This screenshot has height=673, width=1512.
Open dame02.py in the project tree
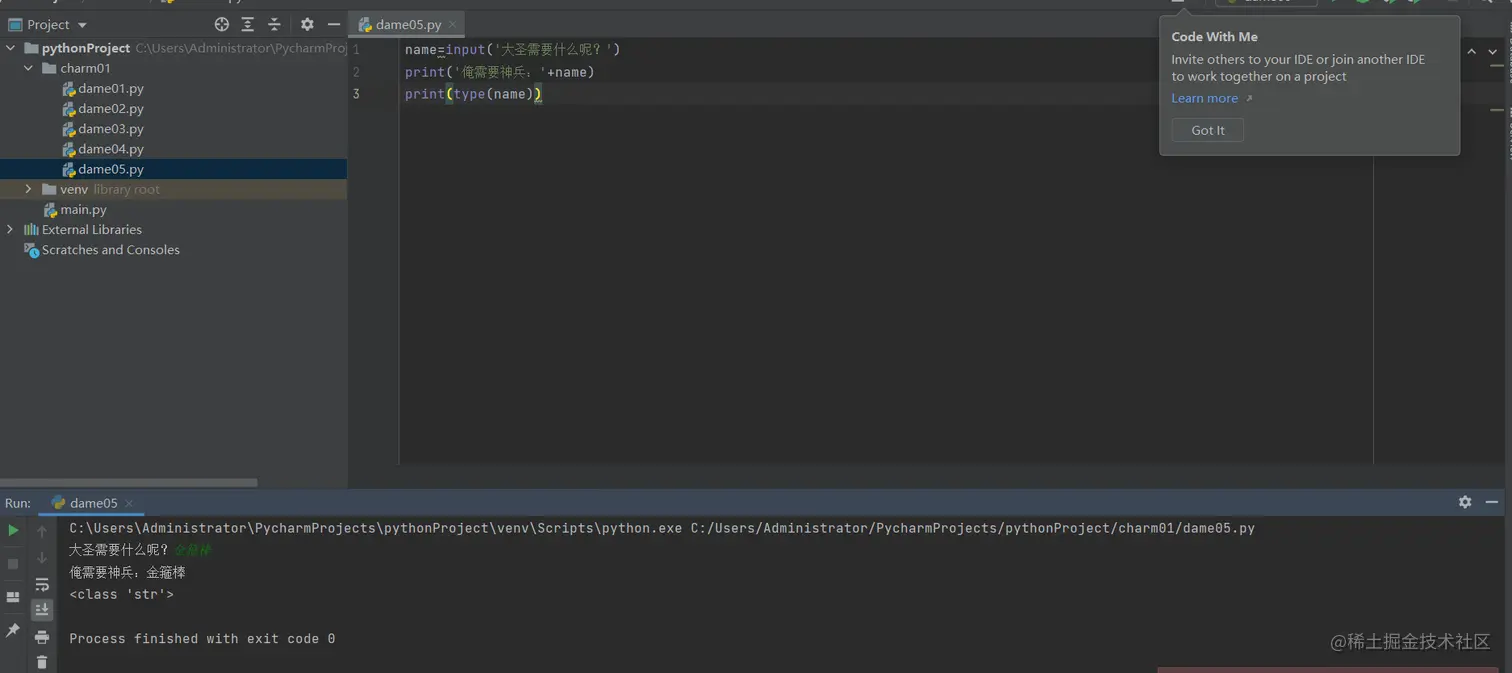[111, 108]
